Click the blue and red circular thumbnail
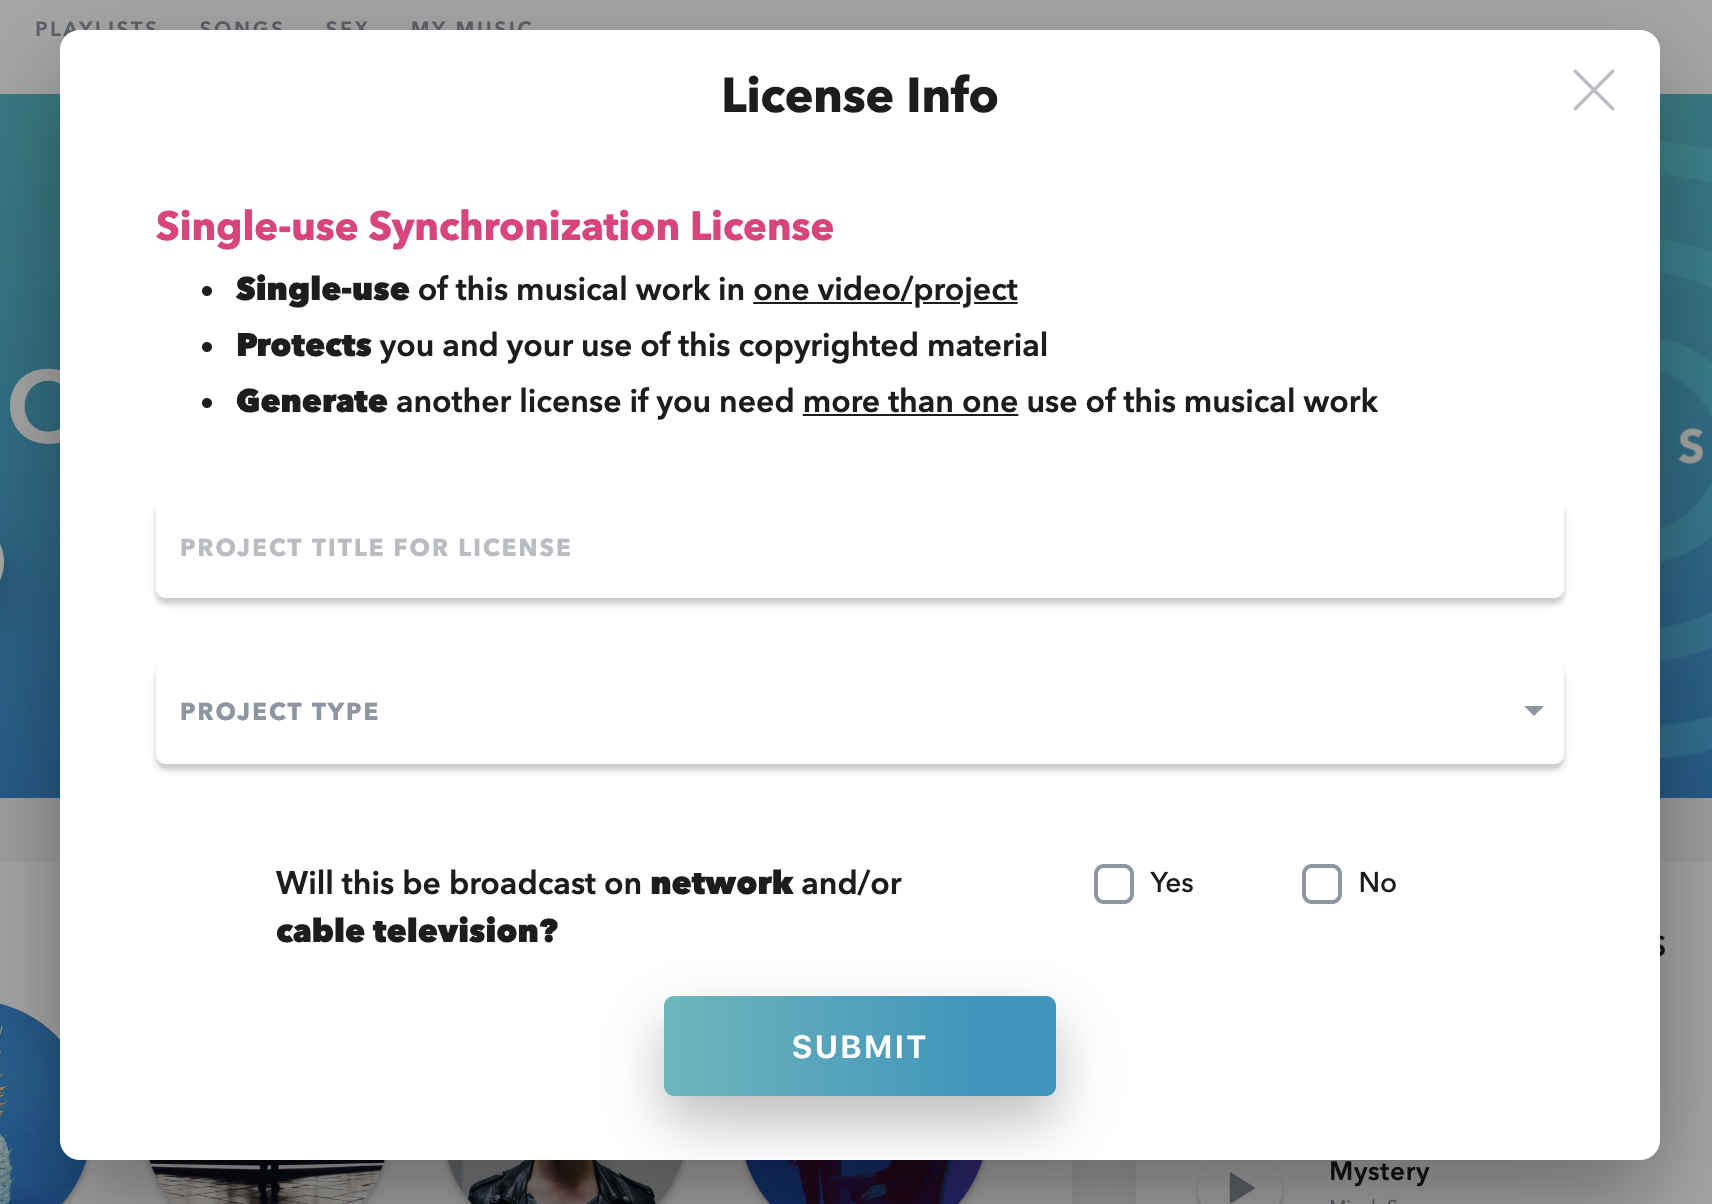This screenshot has height=1204, width=1712. coord(862,1180)
